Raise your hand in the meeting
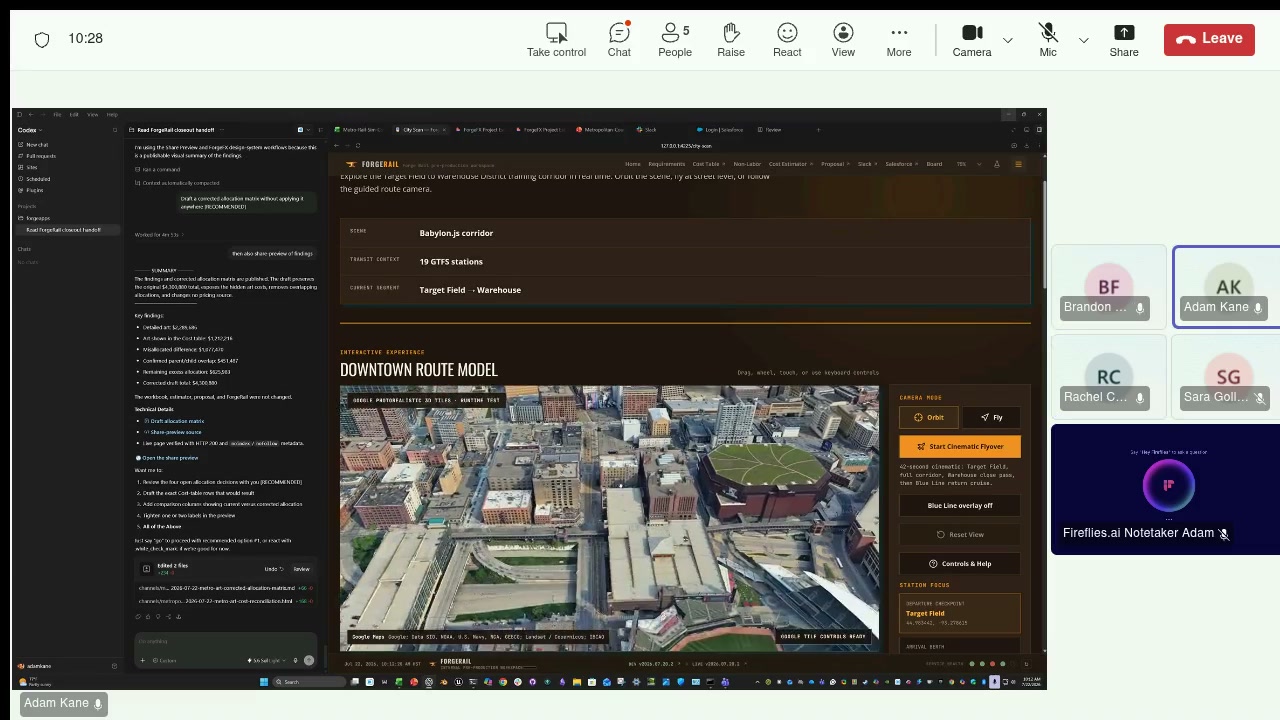This screenshot has height=720, width=1280. pos(731,39)
